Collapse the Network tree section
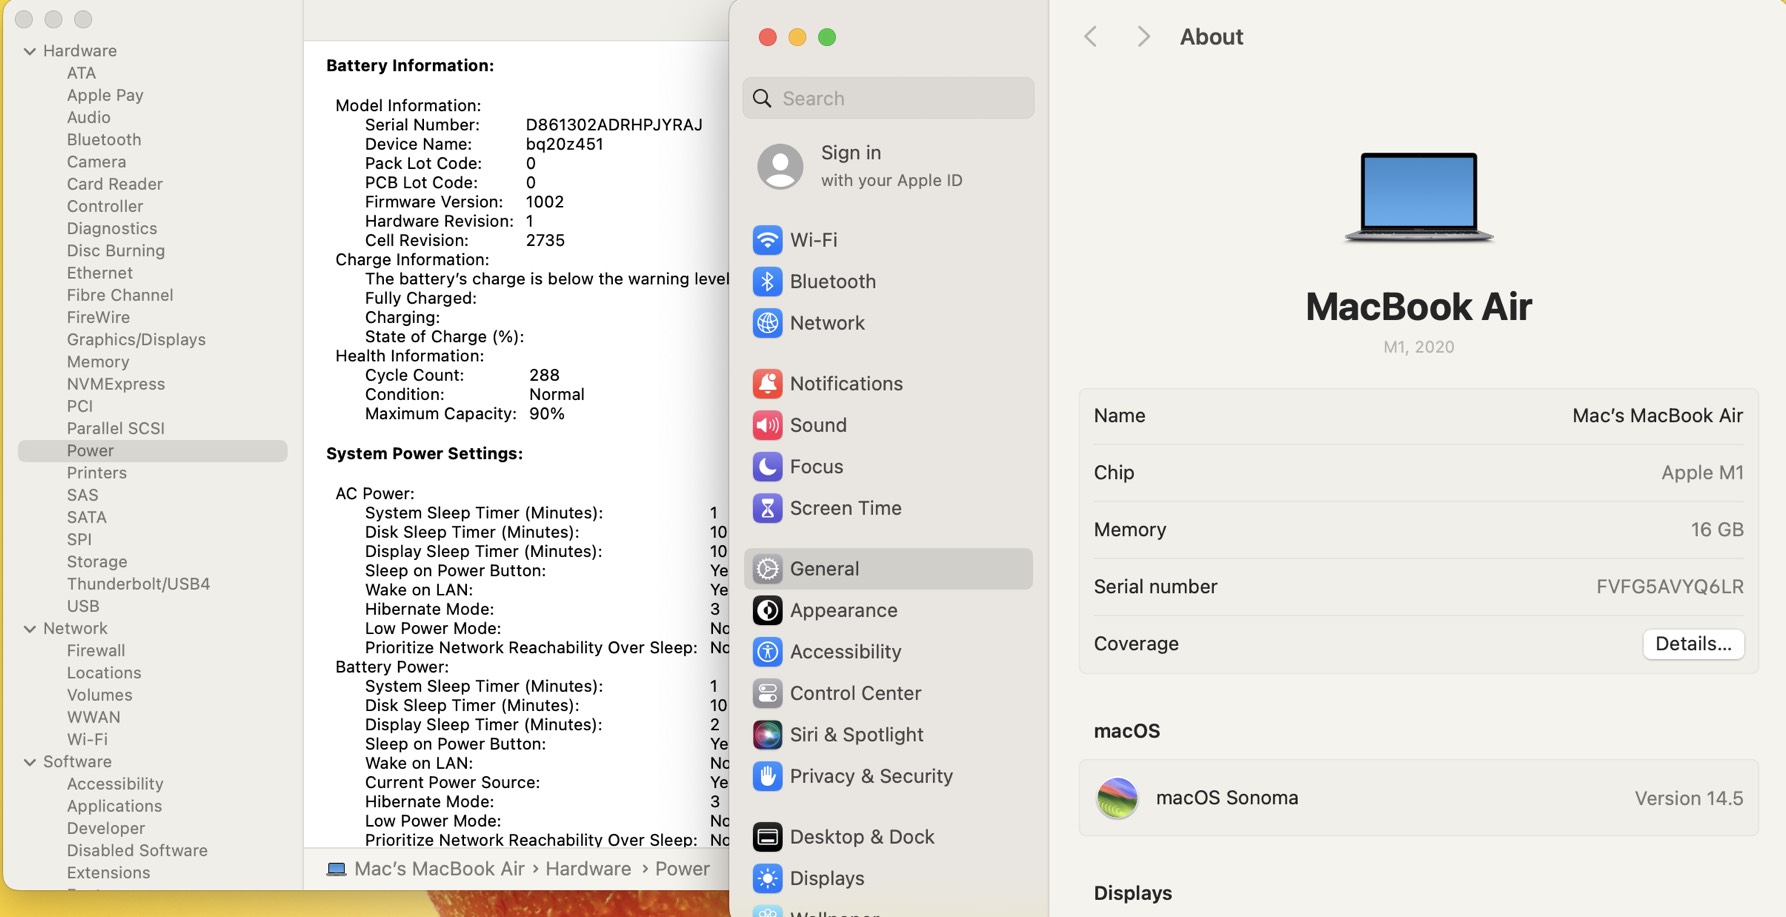Image resolution: width=1786 pixels, height=917 pixels. (x=30, y=629)
